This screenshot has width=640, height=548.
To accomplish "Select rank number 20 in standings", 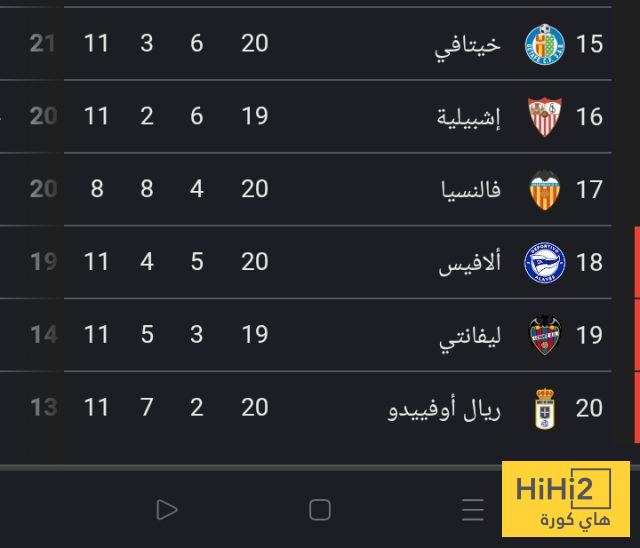I will 590,408.
